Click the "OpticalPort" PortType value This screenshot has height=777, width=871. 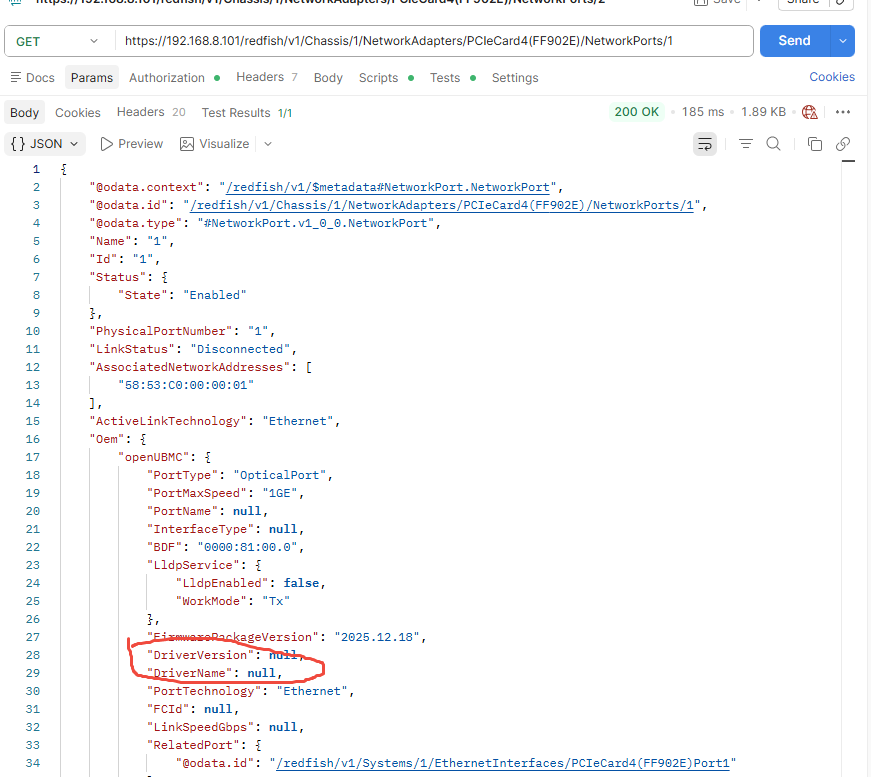click(x=279, y=475)
